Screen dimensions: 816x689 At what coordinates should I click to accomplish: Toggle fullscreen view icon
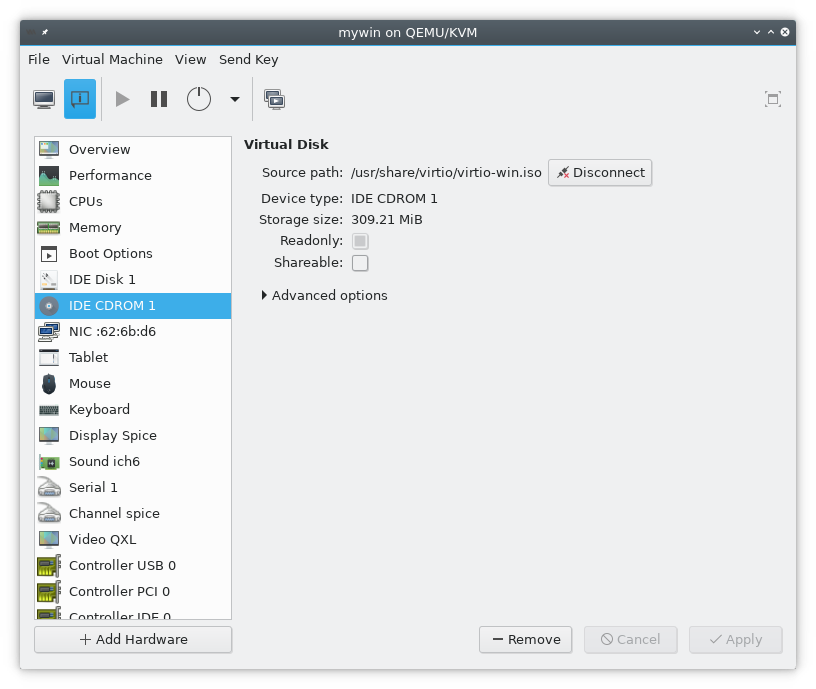click(x=772, y=99)
